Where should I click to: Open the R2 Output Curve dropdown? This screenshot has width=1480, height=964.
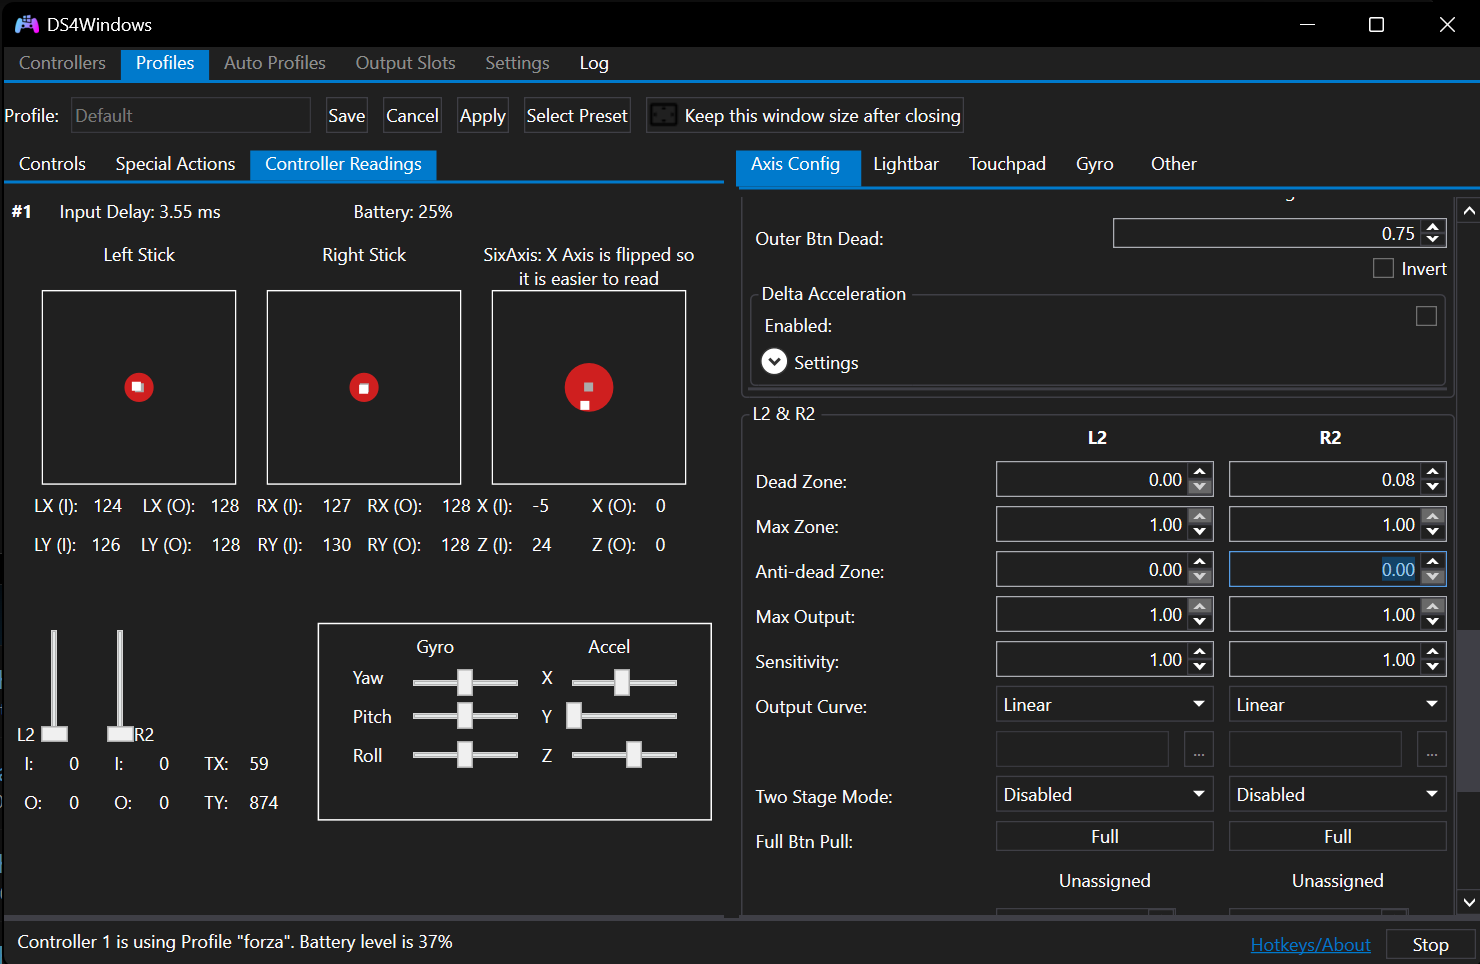coord(1337,705)
